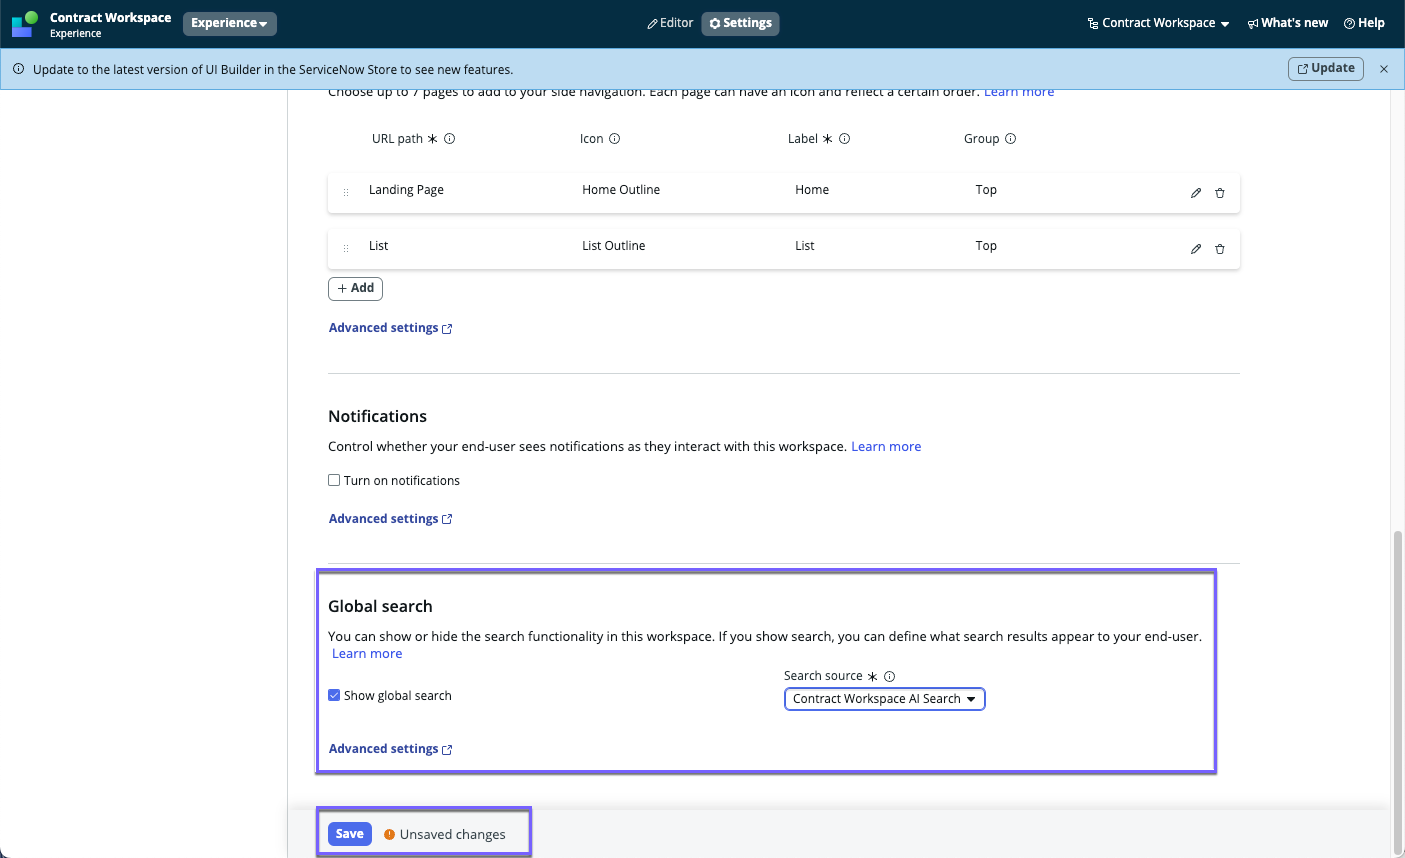Click the 'List Outline' icon cell
The height and width of the screenshot is (858, 1405).
pos(614,246)
